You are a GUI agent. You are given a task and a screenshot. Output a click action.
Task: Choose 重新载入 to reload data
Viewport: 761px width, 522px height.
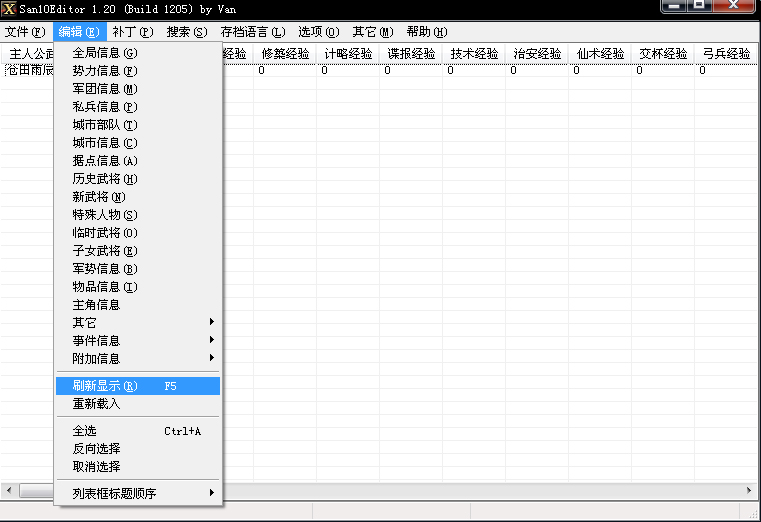pos(96,404)
